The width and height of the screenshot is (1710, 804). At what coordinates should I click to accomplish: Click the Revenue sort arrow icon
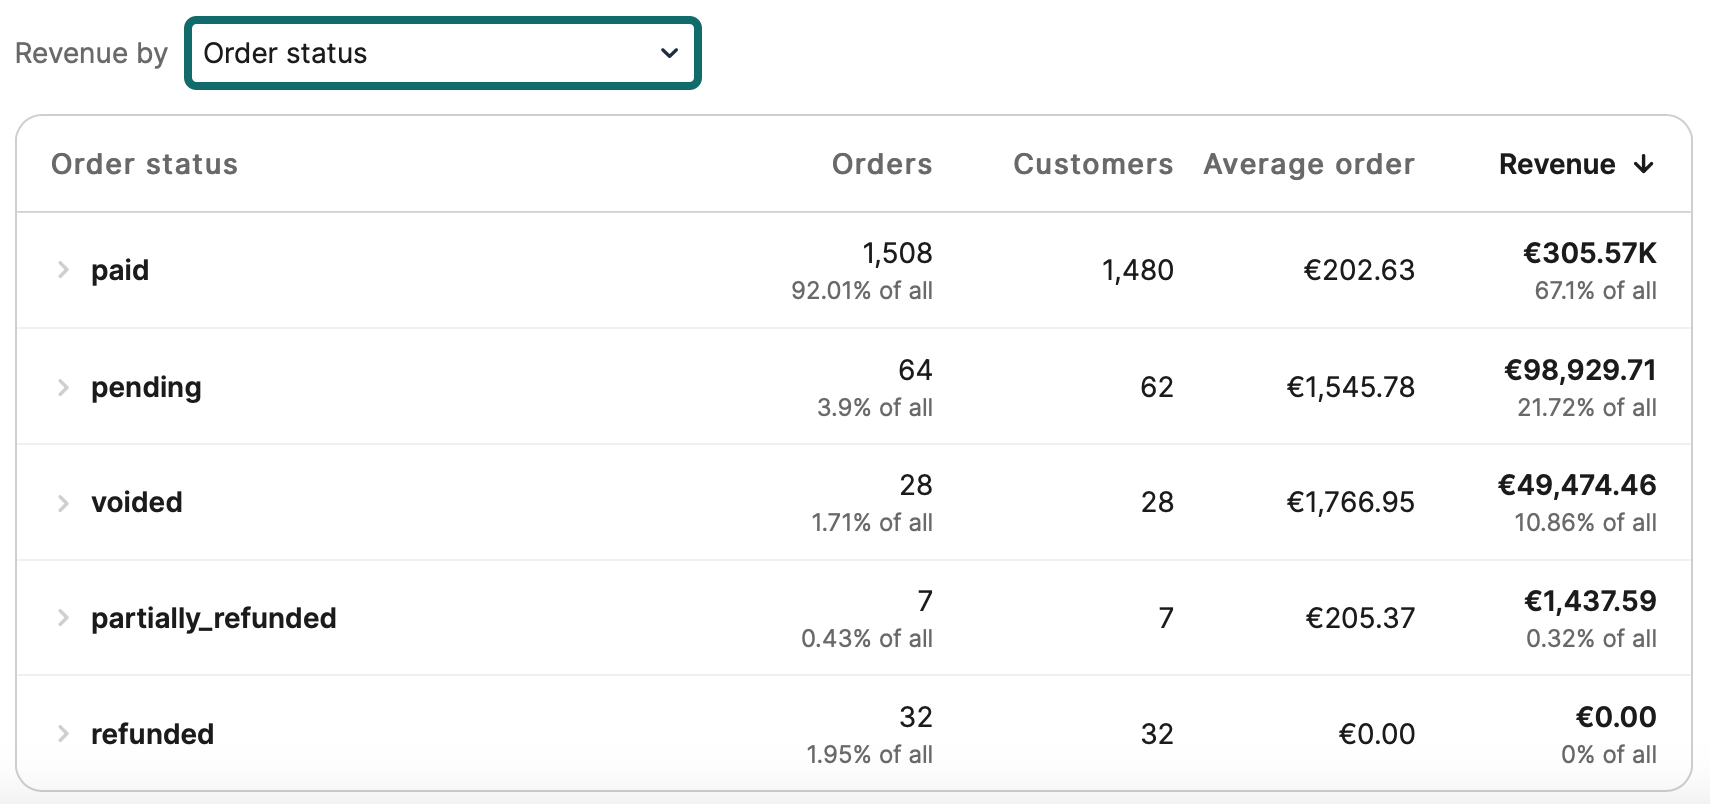pos(1643,164)
